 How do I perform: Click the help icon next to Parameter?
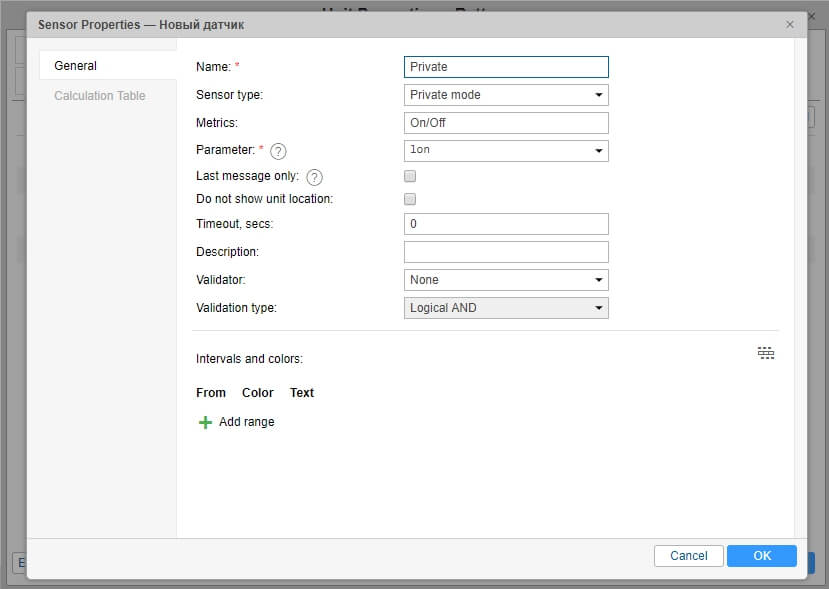[x=279, y=151]
